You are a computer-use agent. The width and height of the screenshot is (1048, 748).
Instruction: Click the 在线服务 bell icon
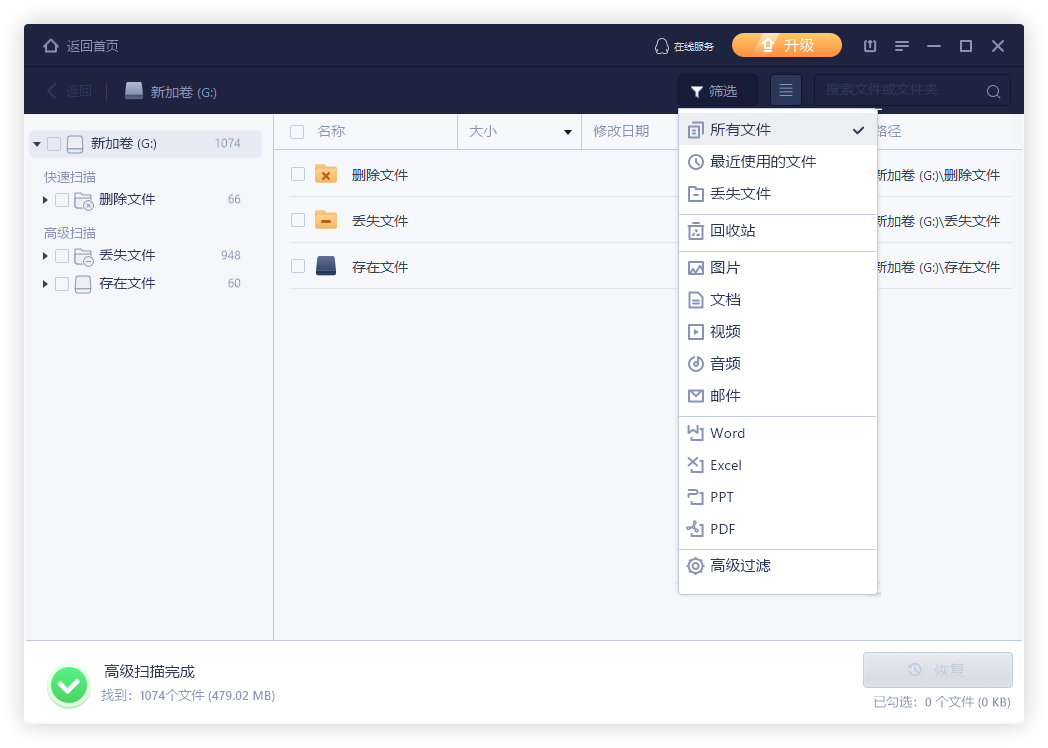click(660, 45)
